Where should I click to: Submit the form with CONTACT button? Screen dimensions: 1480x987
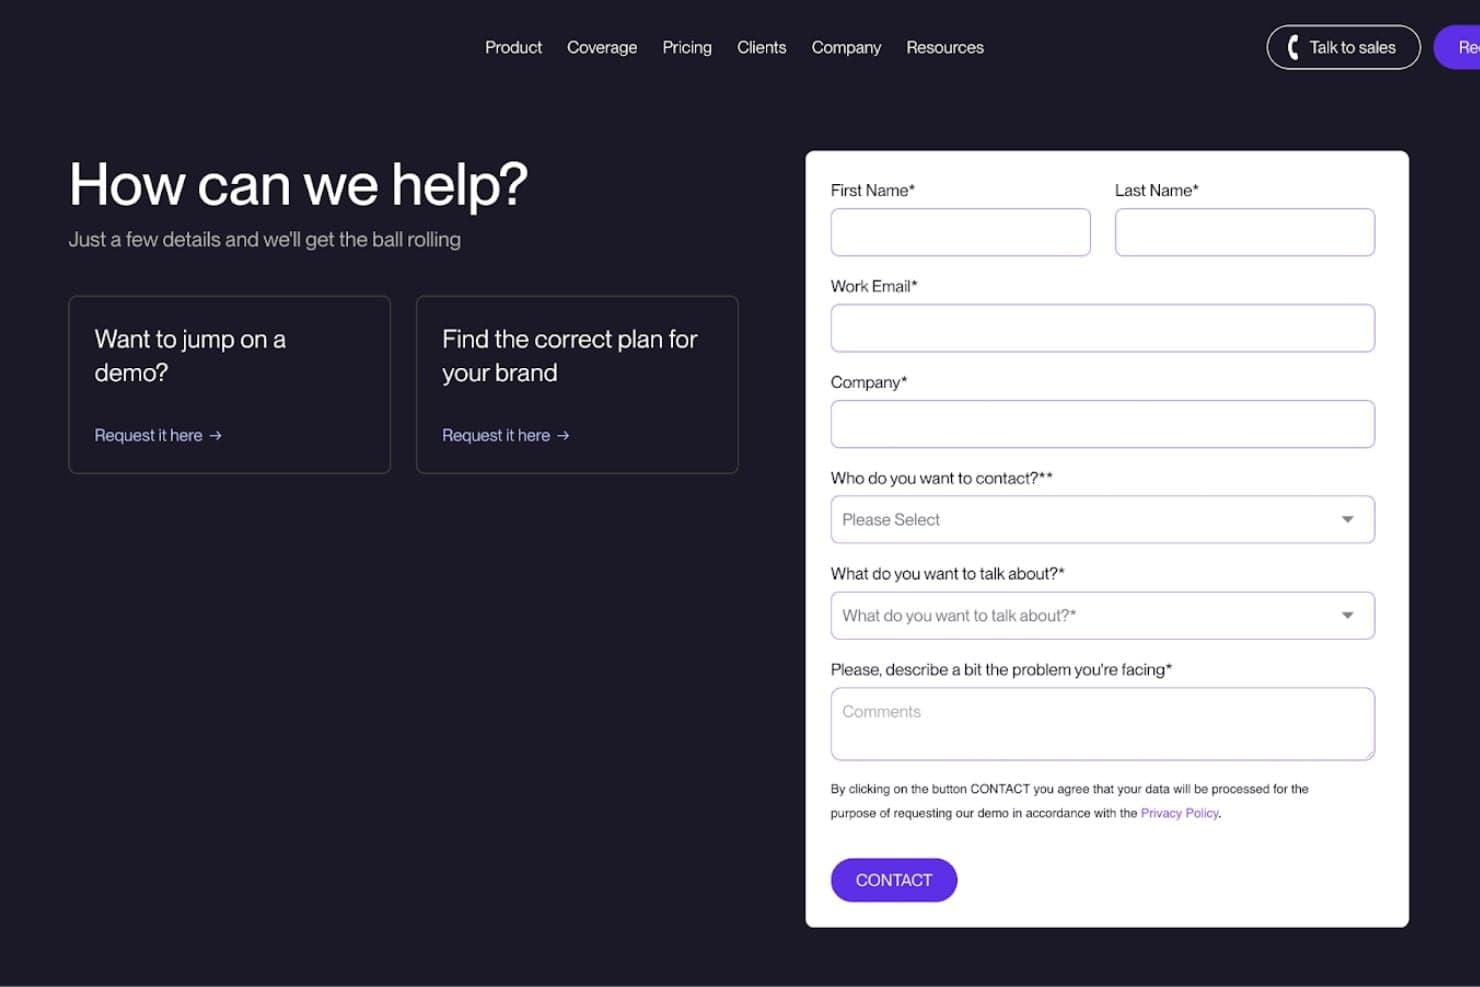tap(894, 880)
